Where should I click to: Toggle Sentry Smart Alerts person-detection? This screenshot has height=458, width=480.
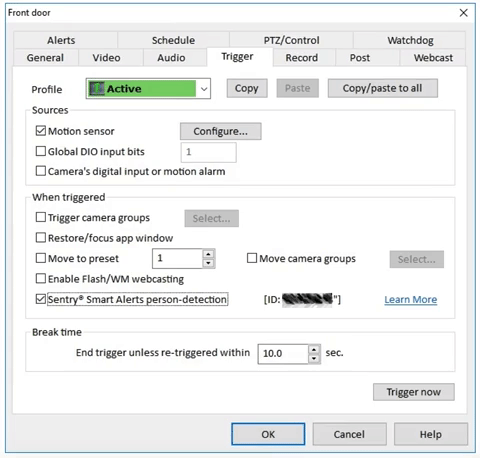pyautogui.click(x=41, y=299)
